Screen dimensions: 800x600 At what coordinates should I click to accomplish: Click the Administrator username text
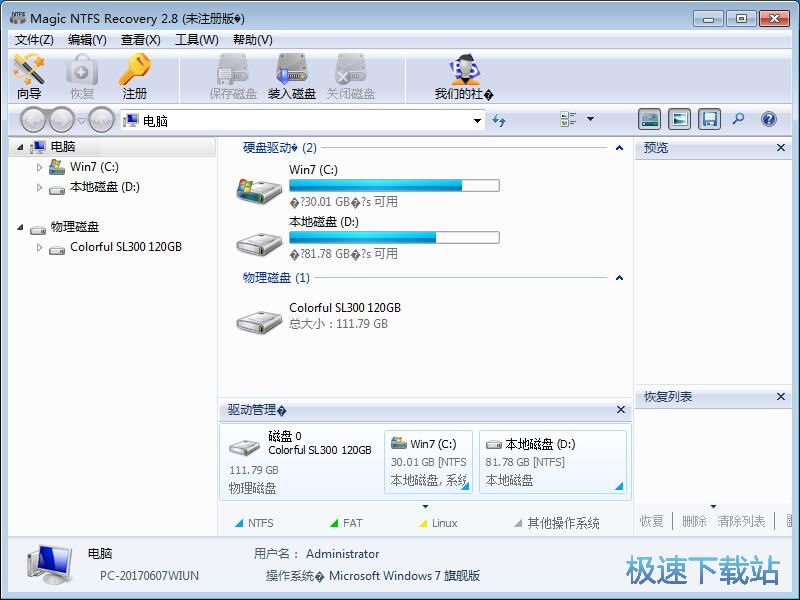[342, 554]
